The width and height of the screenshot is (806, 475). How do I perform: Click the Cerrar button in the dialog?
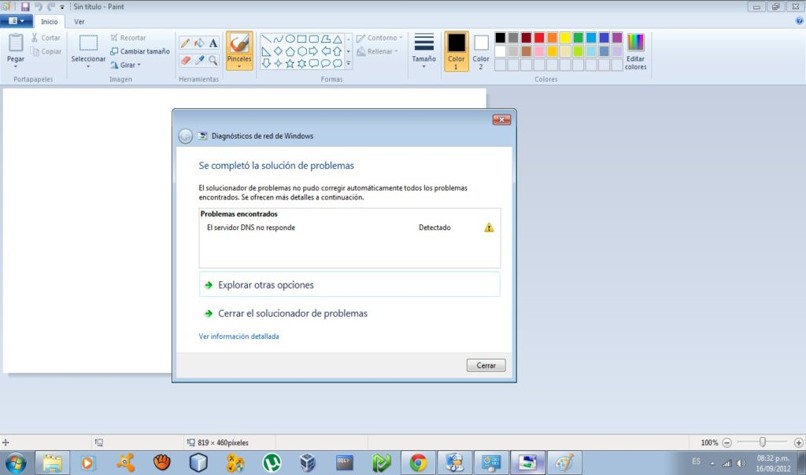pyautogui.click(x=486, y=366)
